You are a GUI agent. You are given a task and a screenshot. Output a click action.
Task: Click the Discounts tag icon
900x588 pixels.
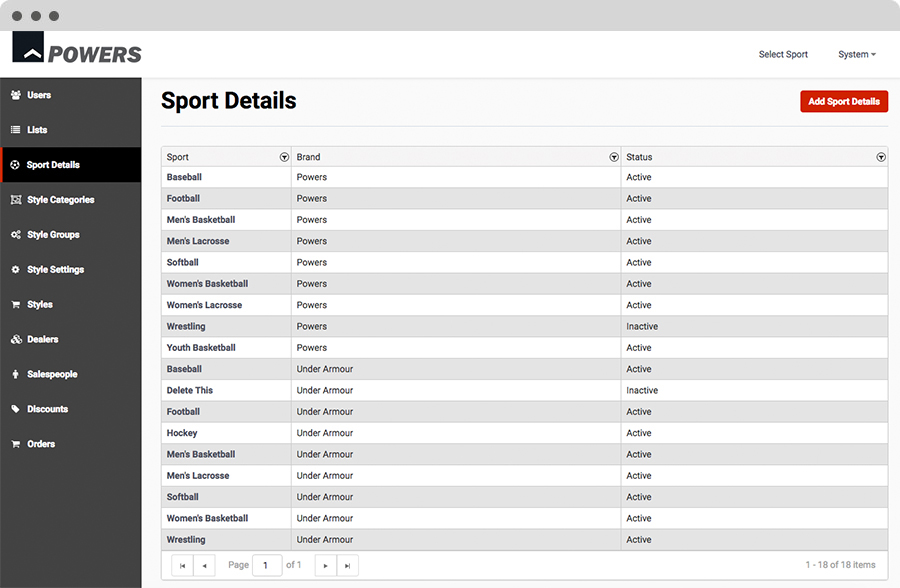click(15, 409)
